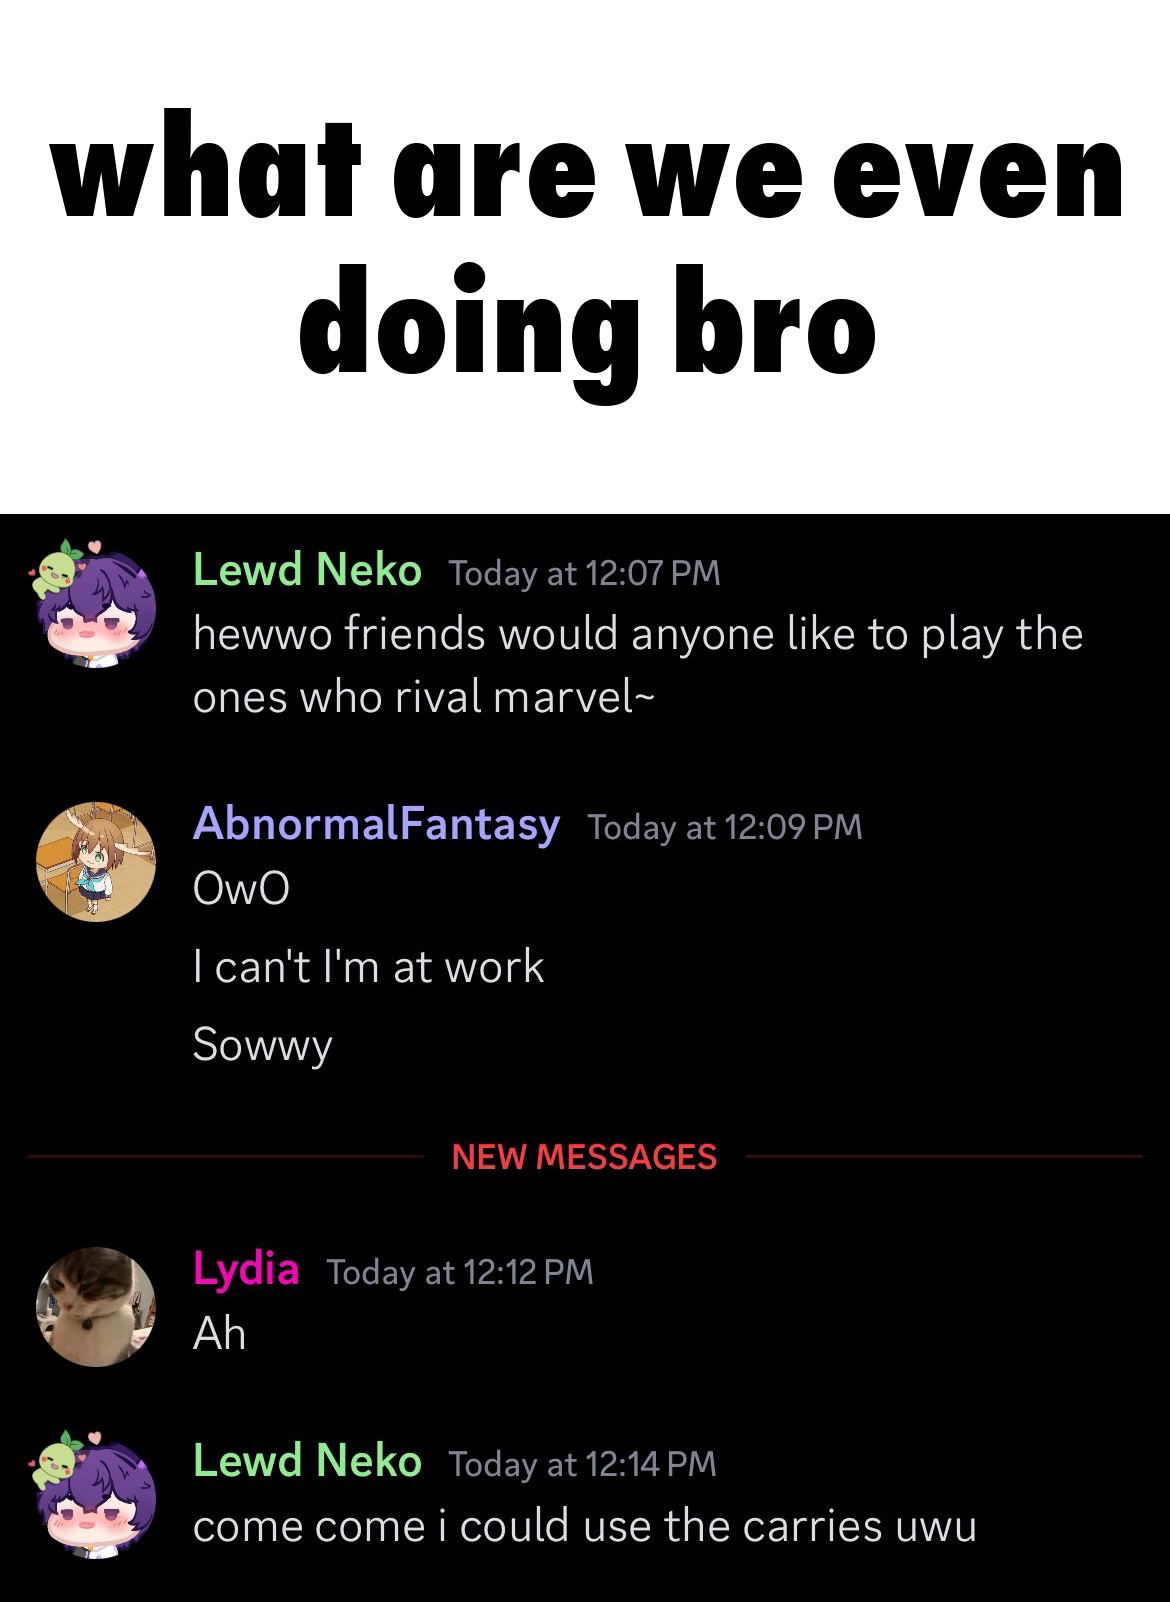Viewport: 1170px width, 1602px height.
Task: Select Lewd Neko username at 12:14 PM
Action: [307, 1460]
